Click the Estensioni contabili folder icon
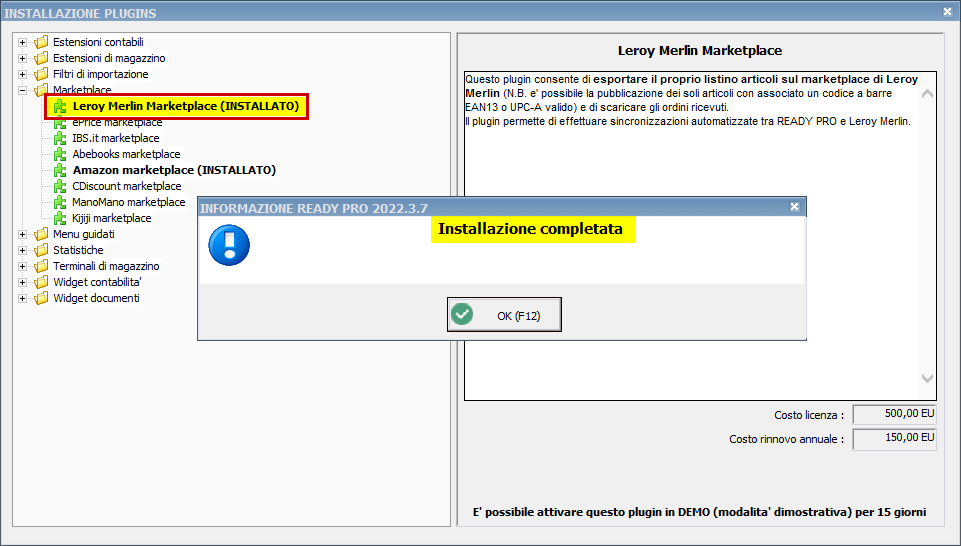Image resolution: width=961 pixels, height=546 pixels. click(41, 42)
